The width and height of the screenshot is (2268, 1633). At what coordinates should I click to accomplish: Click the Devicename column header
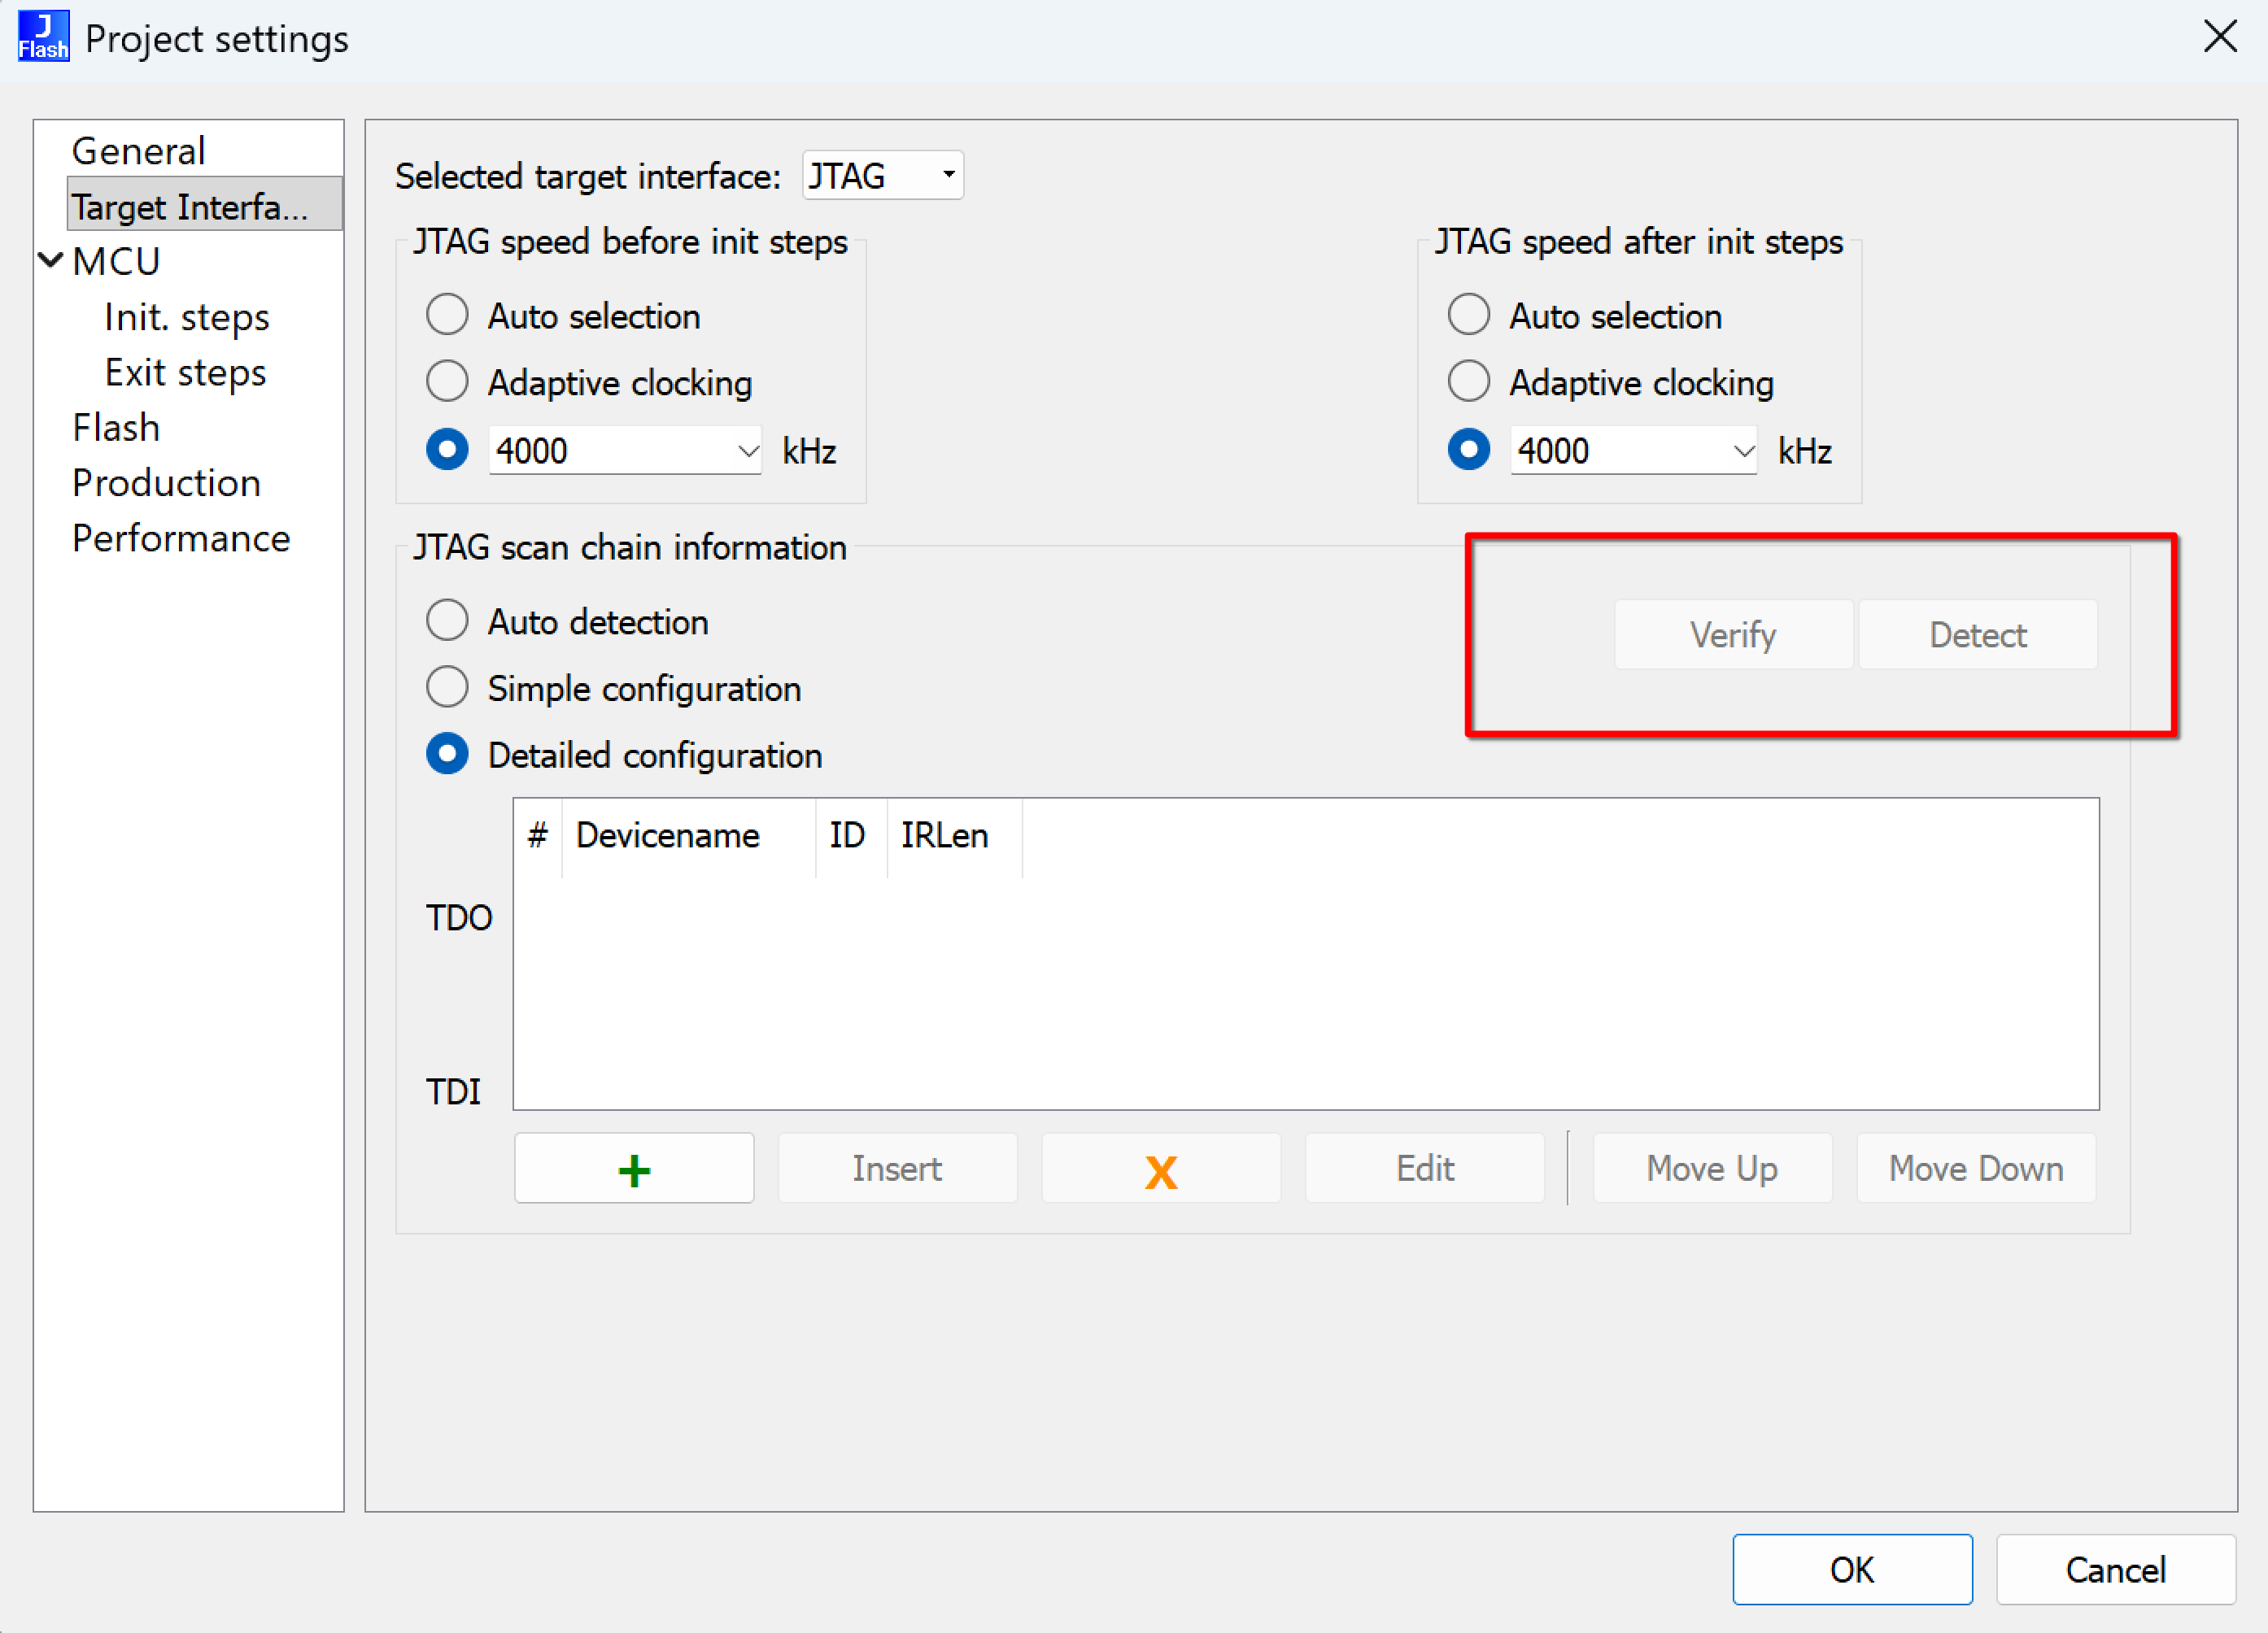[x=667, y=836]
